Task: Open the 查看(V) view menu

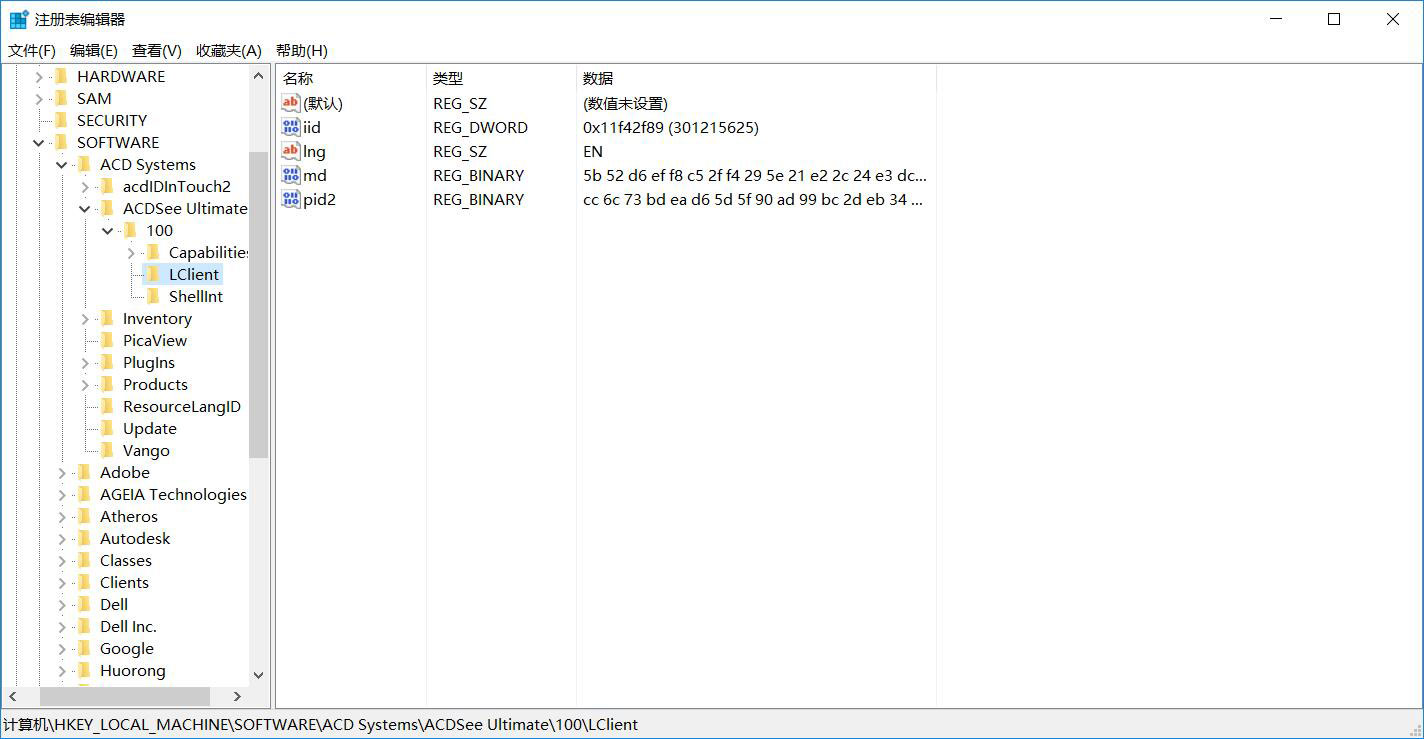Action: (157, 50)
